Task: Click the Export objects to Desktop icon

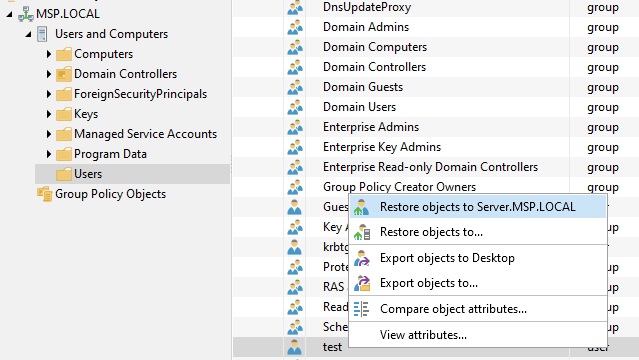Action: point(362,258)
